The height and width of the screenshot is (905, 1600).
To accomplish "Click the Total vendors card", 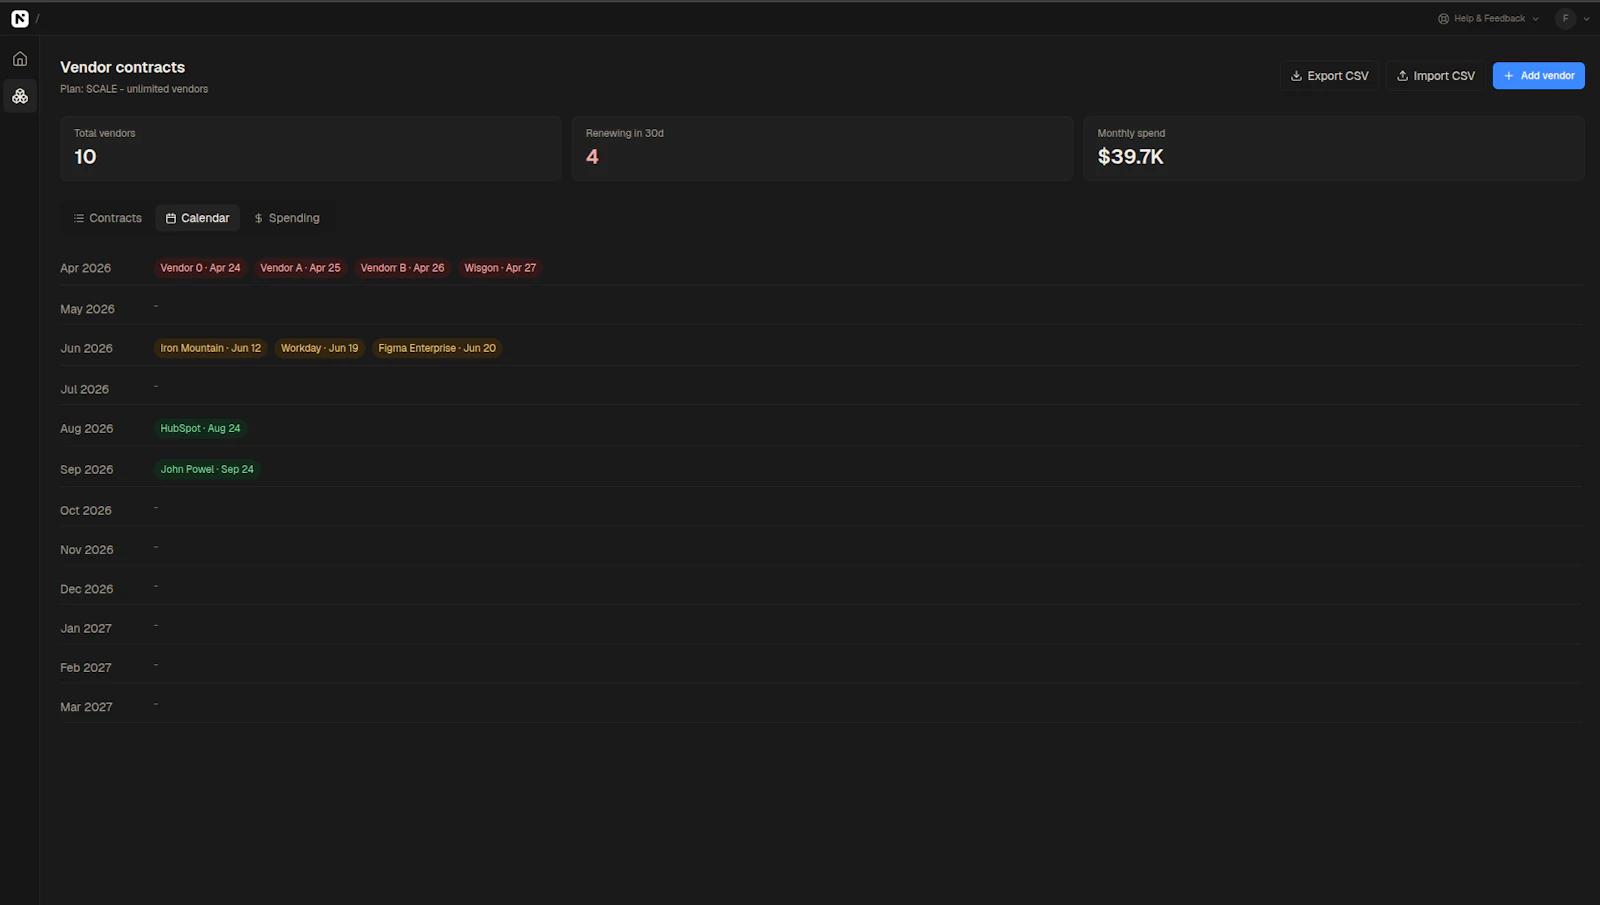I will point(310,148).
